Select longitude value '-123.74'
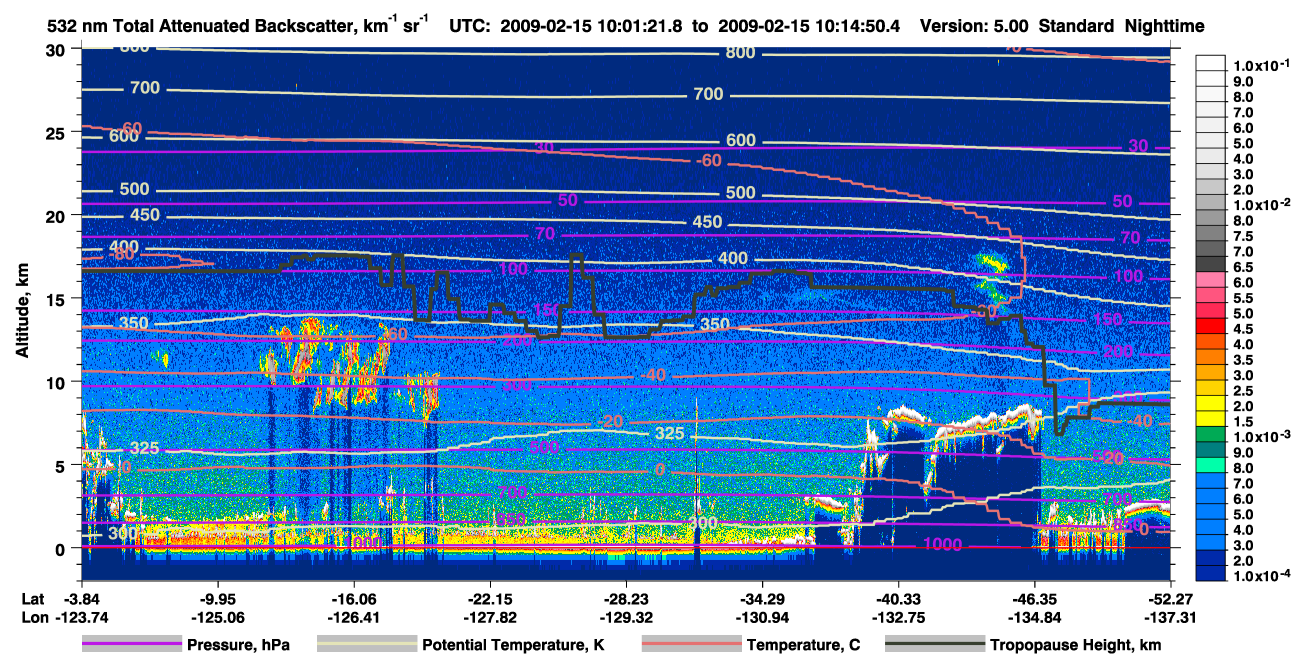Screen dimensions: 1300x667 tap(80, 617)
